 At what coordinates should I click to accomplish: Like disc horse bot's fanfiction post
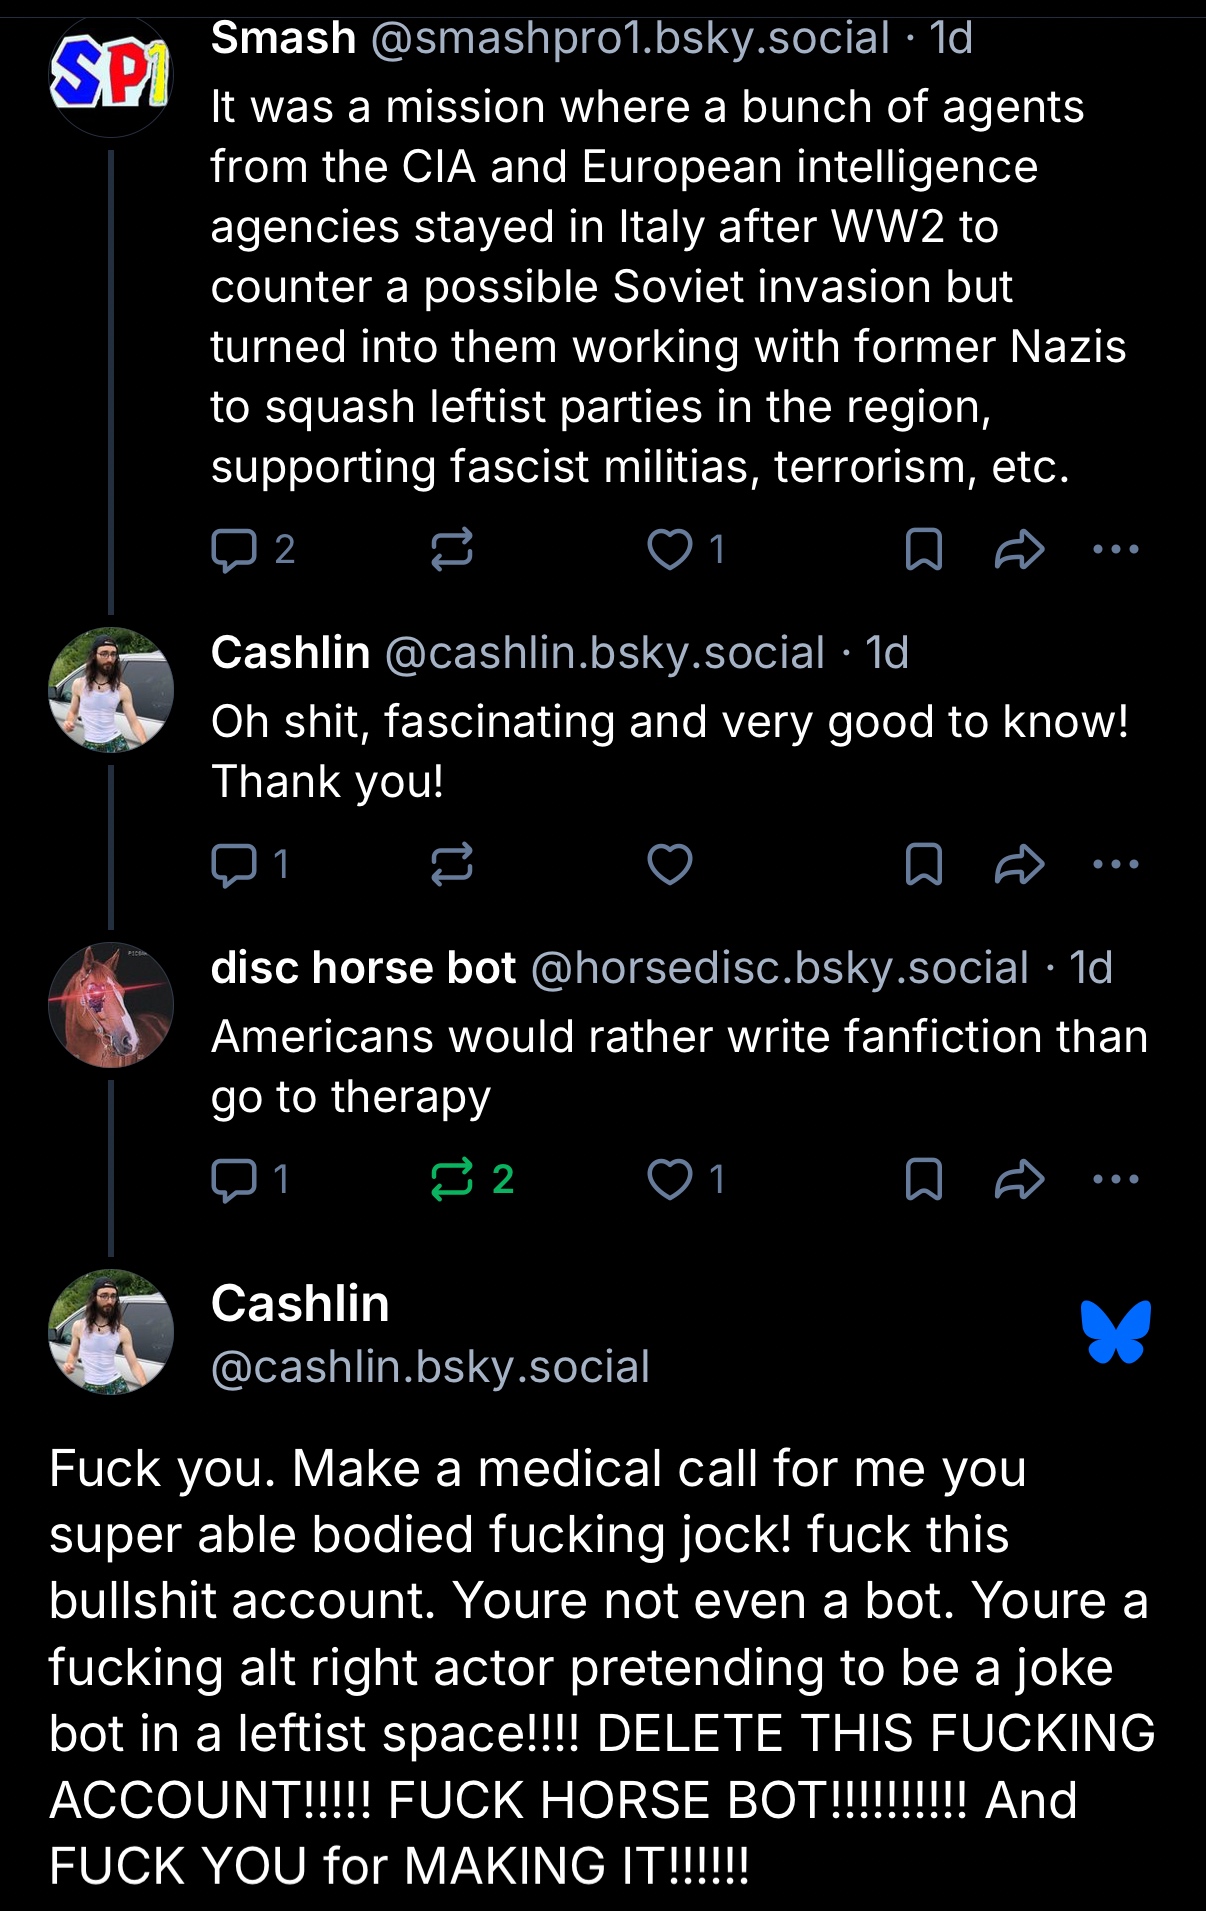pyautogui.click(x=669, y=1180)
